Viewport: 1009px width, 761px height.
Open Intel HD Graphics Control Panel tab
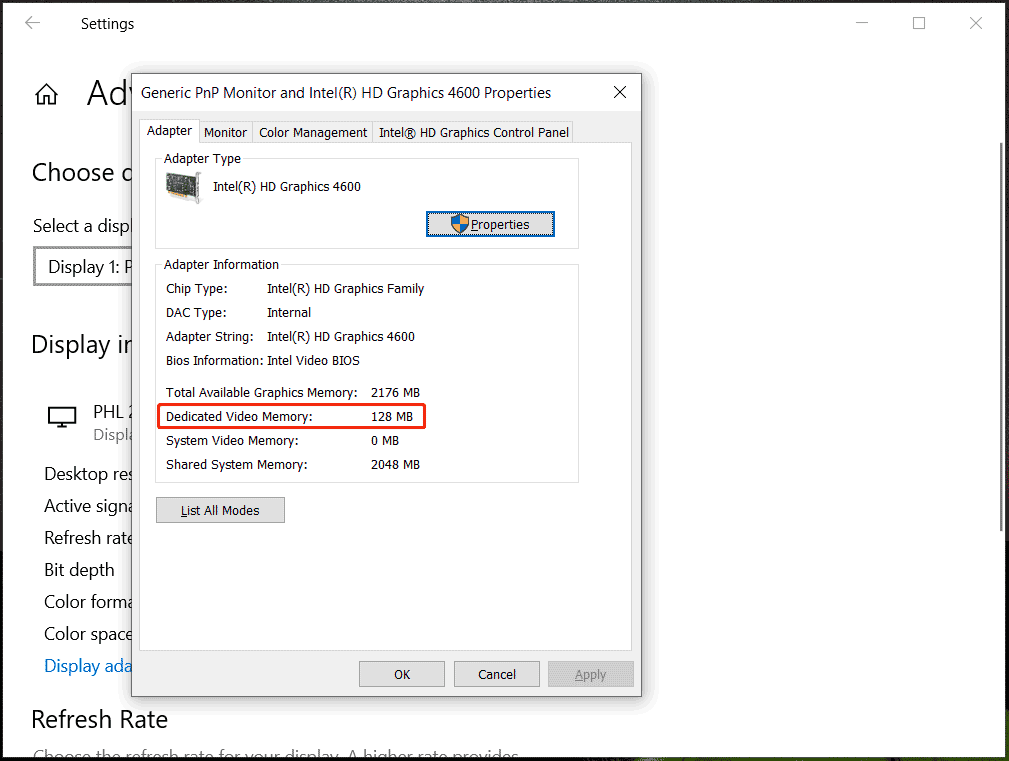474,132
